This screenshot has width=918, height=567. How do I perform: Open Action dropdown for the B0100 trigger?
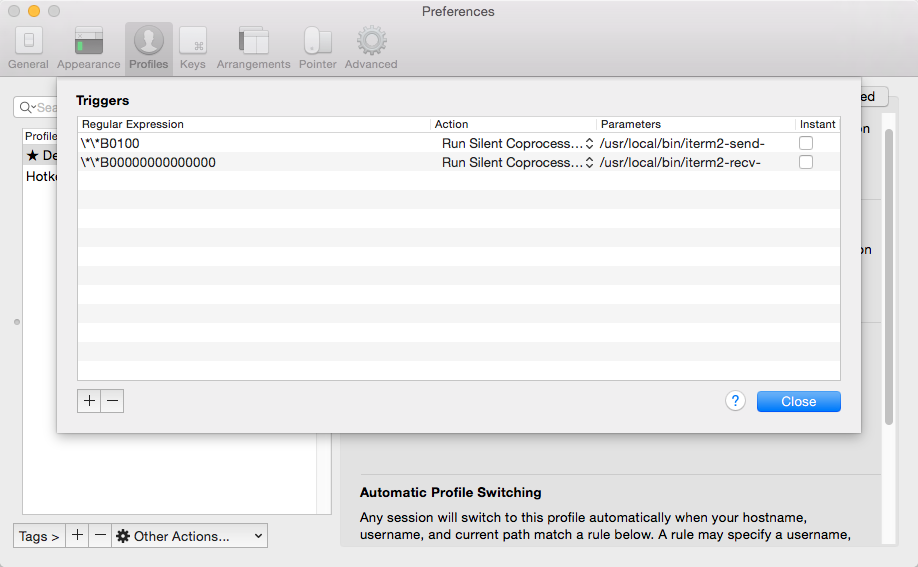tap(515, 143)
